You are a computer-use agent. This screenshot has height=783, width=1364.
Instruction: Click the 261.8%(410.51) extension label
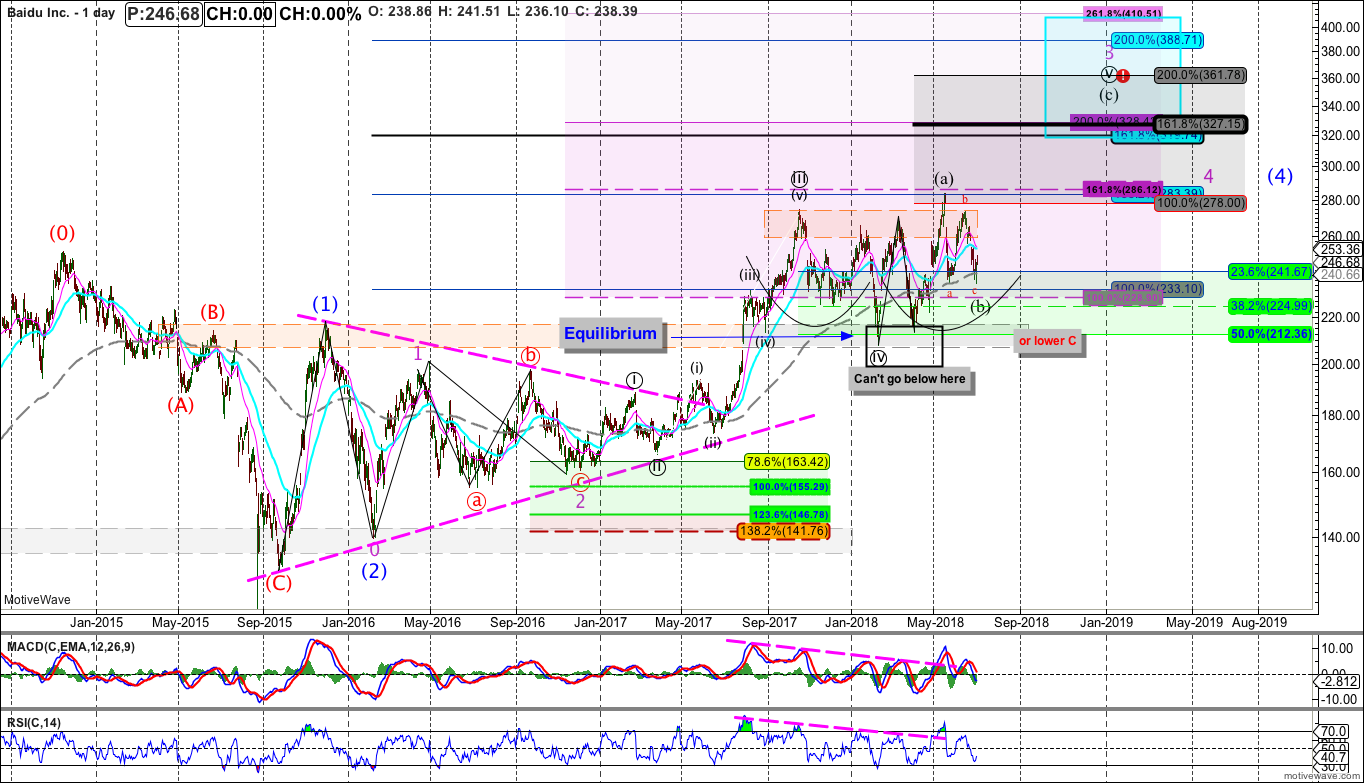click(1125, 14)
